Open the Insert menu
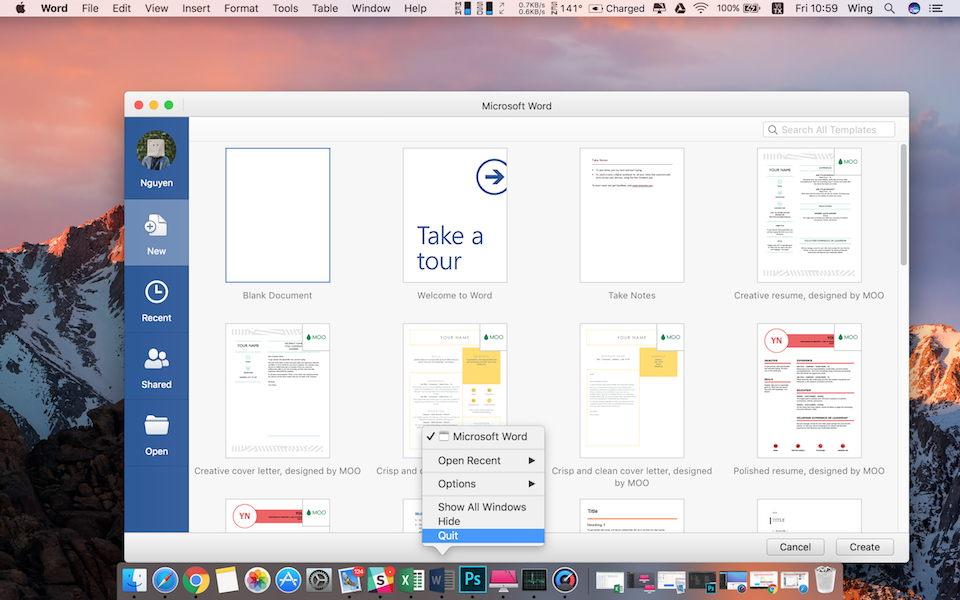Image resolution: width=960 pixels, height=600 pixels. (x=196, y=9)
